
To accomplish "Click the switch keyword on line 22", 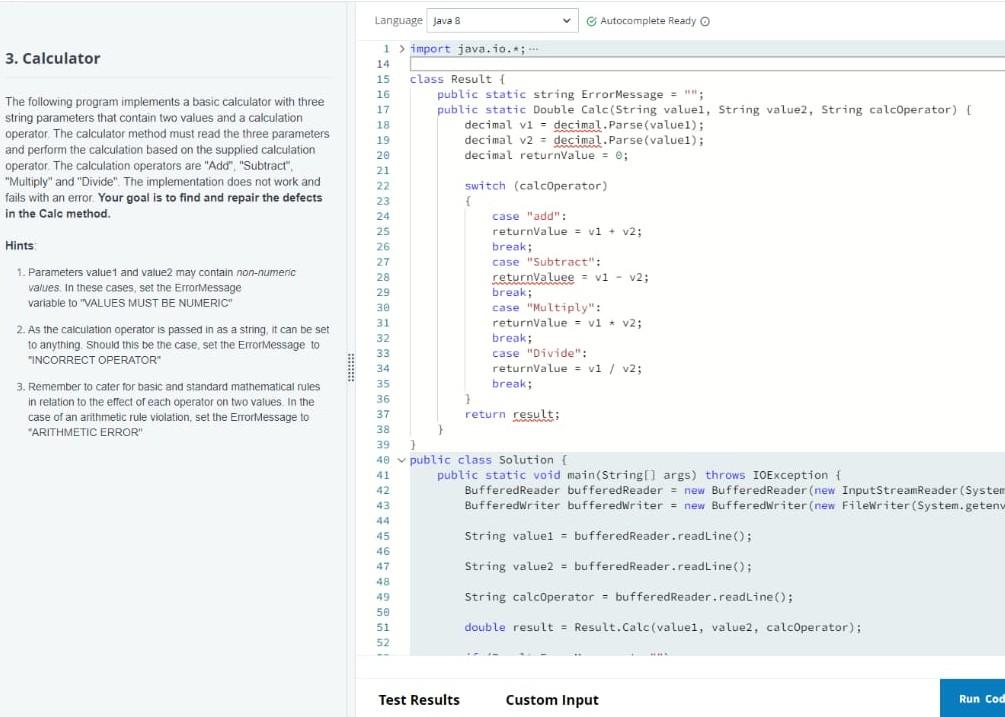I will click(485, 186).
